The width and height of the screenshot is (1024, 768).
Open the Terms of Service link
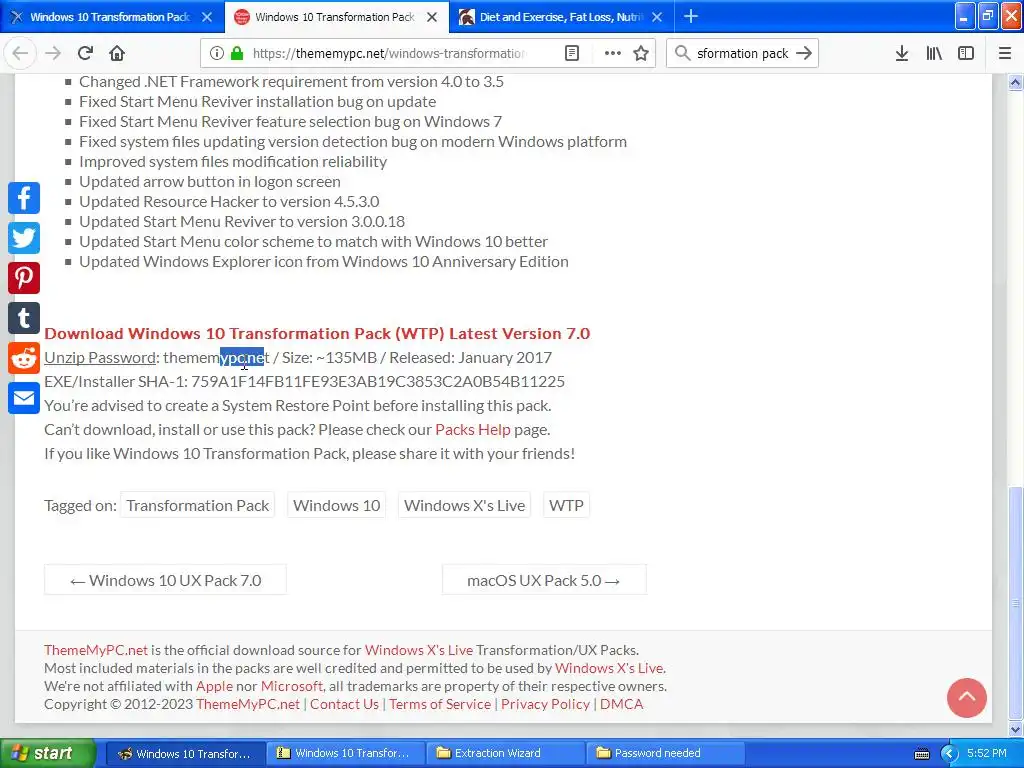pyautogui.click(x=440, y=705)
